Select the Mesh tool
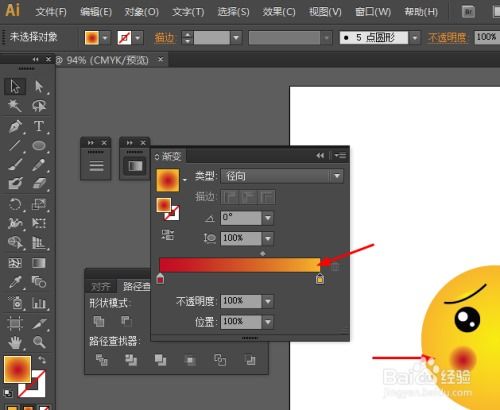The image size is (500, 410). 15,263
